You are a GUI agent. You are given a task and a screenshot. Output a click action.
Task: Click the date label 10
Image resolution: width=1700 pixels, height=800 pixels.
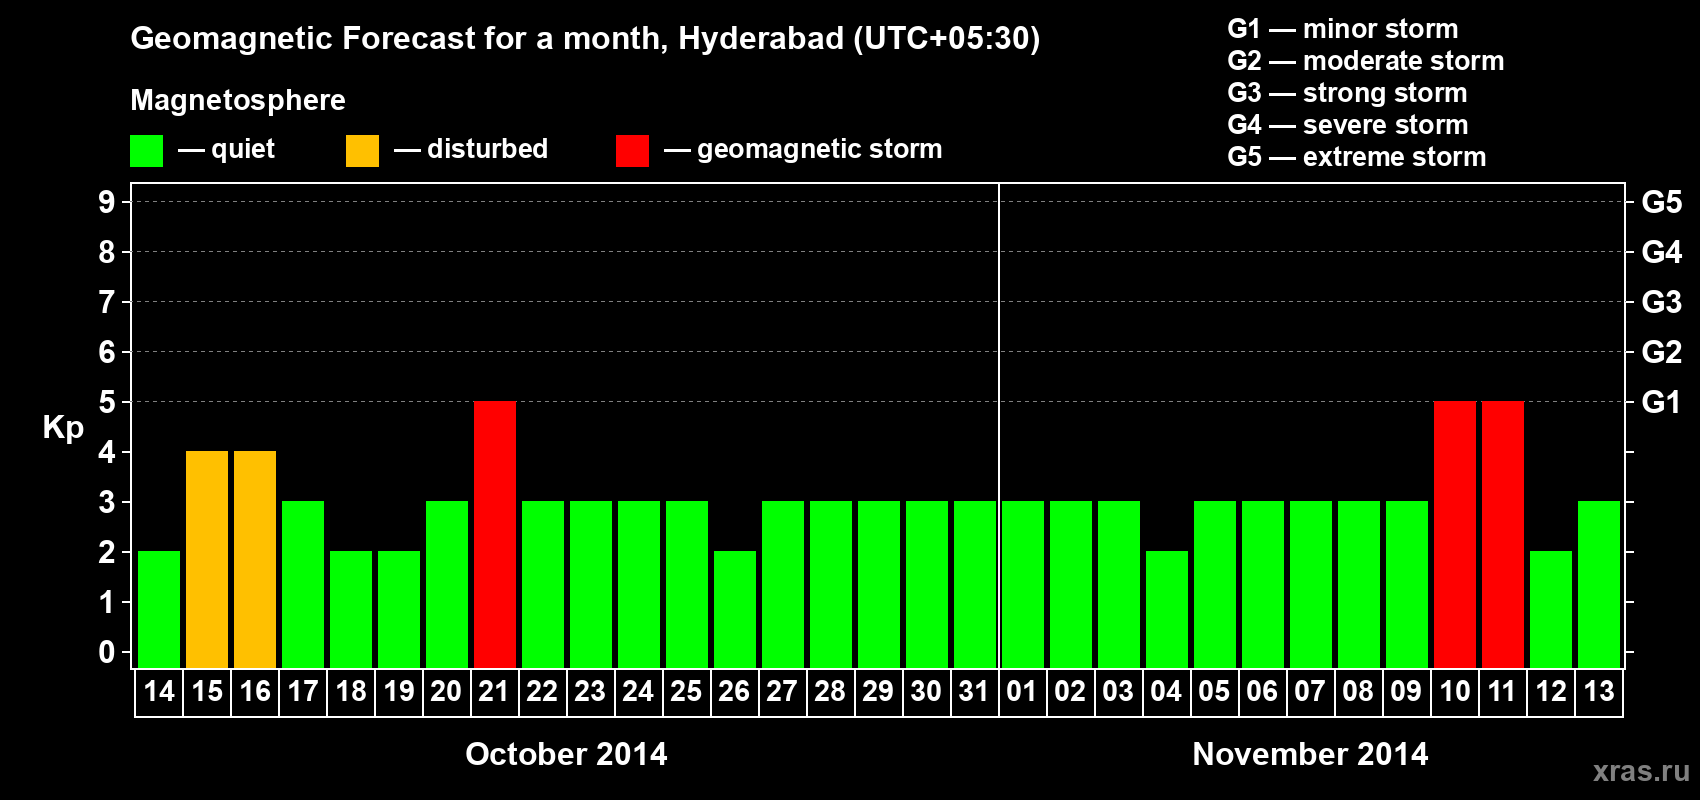1454,692
